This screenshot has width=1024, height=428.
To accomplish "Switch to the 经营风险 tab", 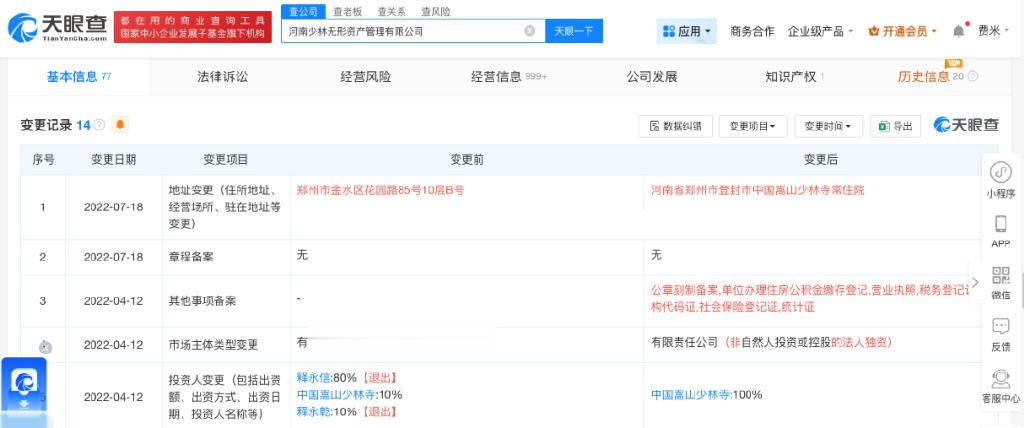I will point(366,76).
